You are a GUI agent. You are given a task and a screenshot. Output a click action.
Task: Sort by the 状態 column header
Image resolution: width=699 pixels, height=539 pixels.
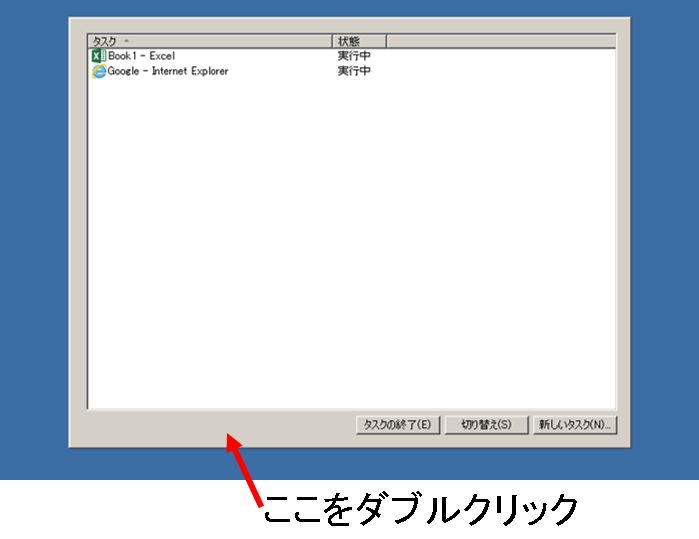[359, 41]
